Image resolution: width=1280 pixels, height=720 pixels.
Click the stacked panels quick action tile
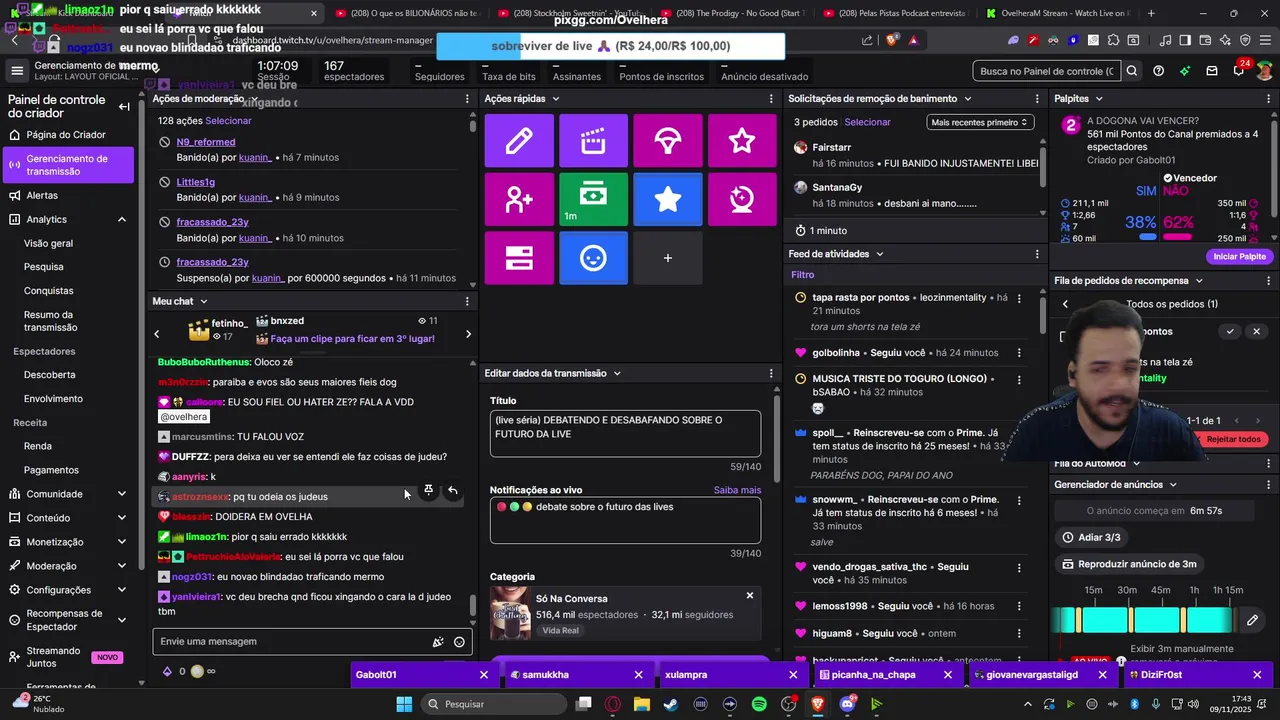pos(519,258)
